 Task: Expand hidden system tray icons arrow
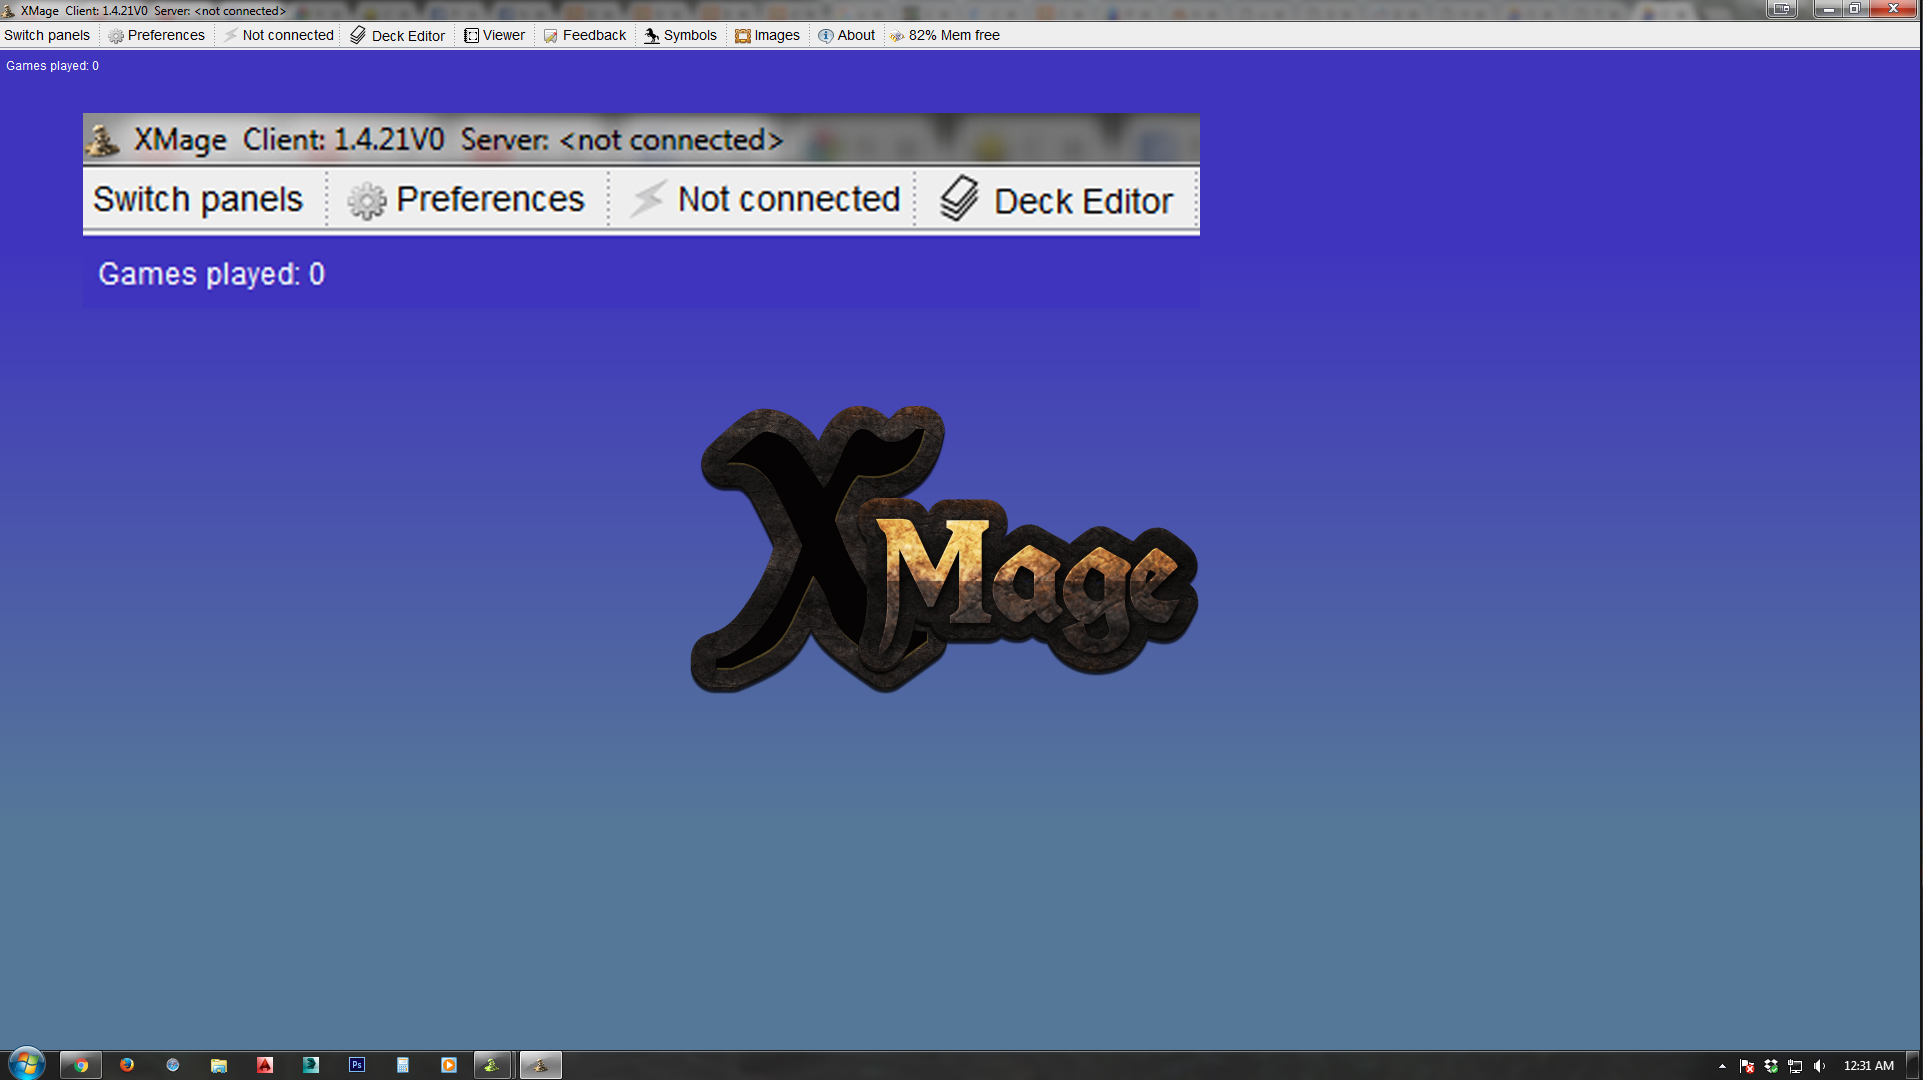(x=1722, y=1066)
